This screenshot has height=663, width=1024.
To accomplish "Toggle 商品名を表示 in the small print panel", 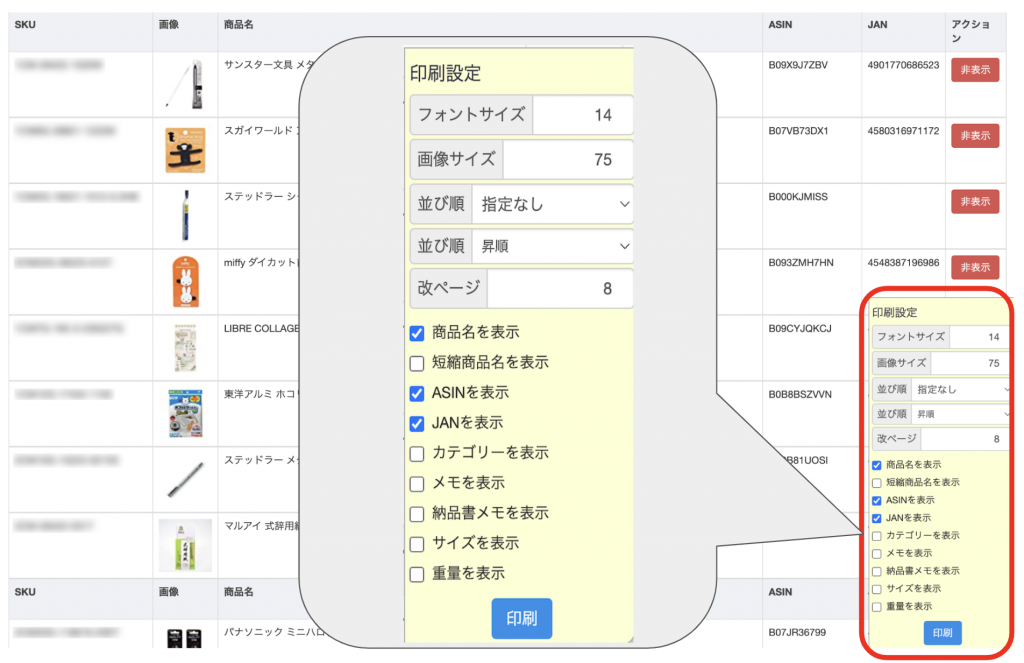I will pos(876,465).
